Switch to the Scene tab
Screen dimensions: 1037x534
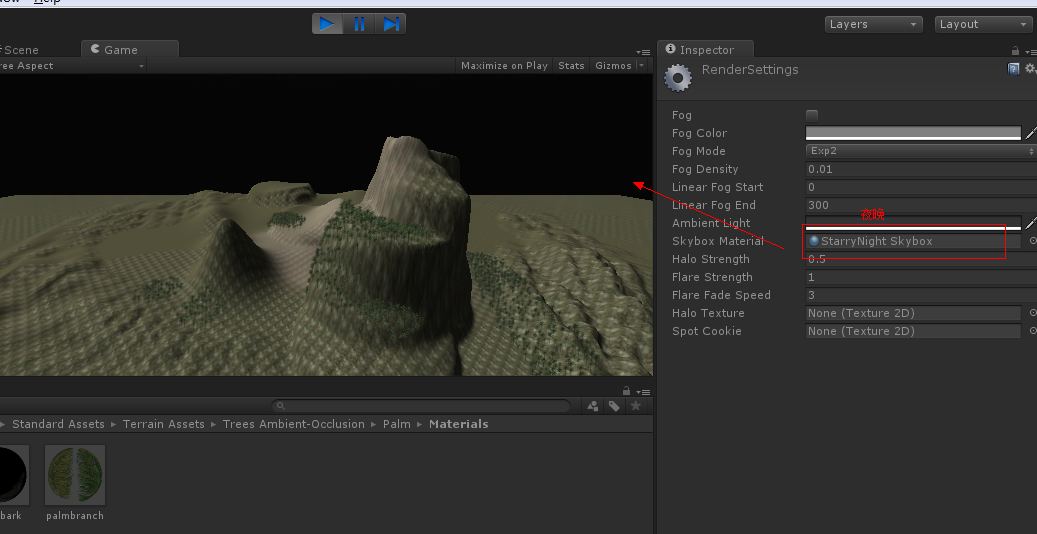(x=20, y=50)
